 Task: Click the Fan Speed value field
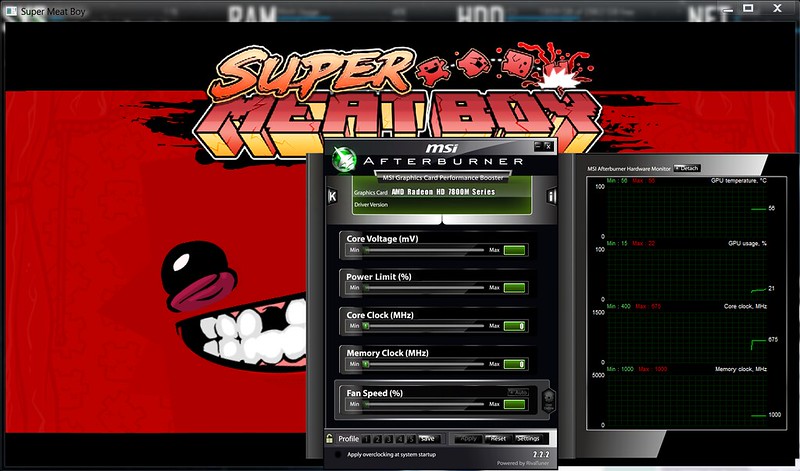point(514,404)
